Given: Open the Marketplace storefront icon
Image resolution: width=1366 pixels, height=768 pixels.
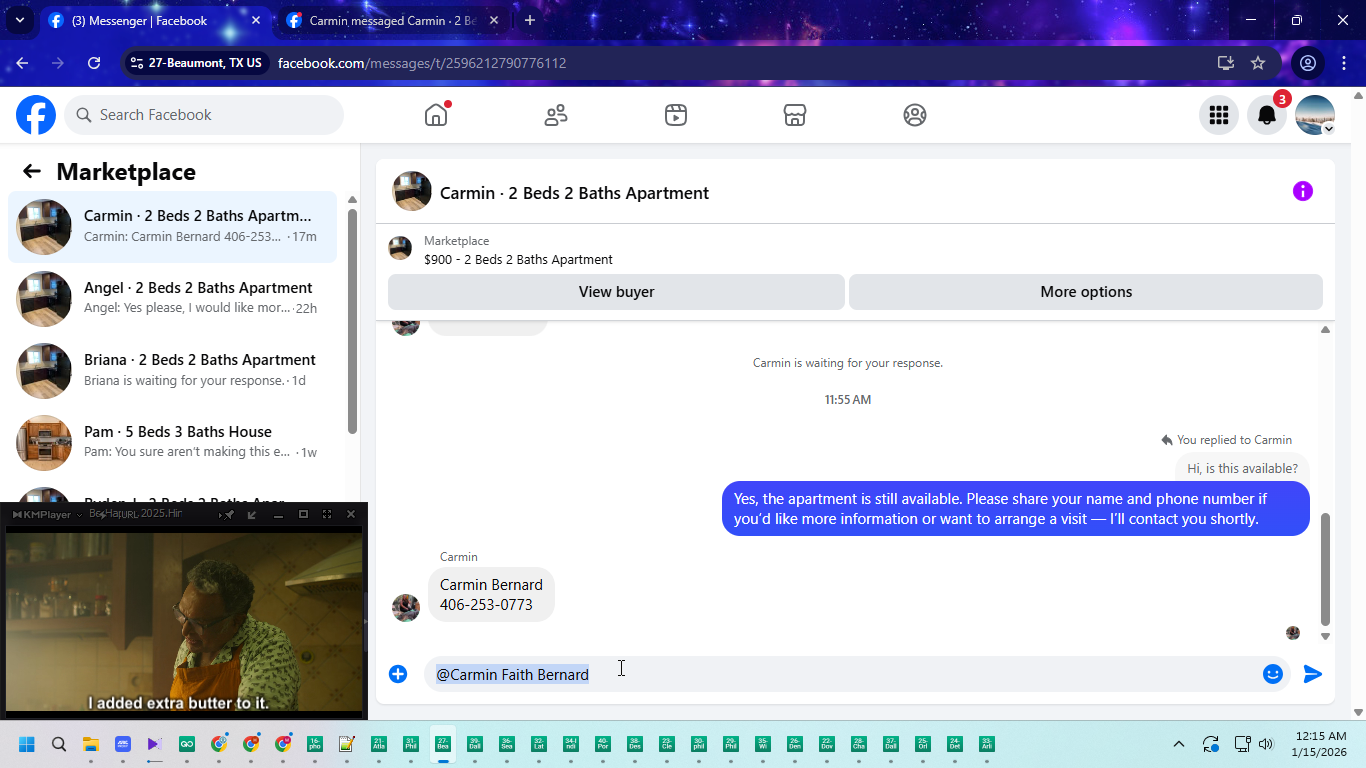Looking at the screenshot, I should tap(795, 115).
